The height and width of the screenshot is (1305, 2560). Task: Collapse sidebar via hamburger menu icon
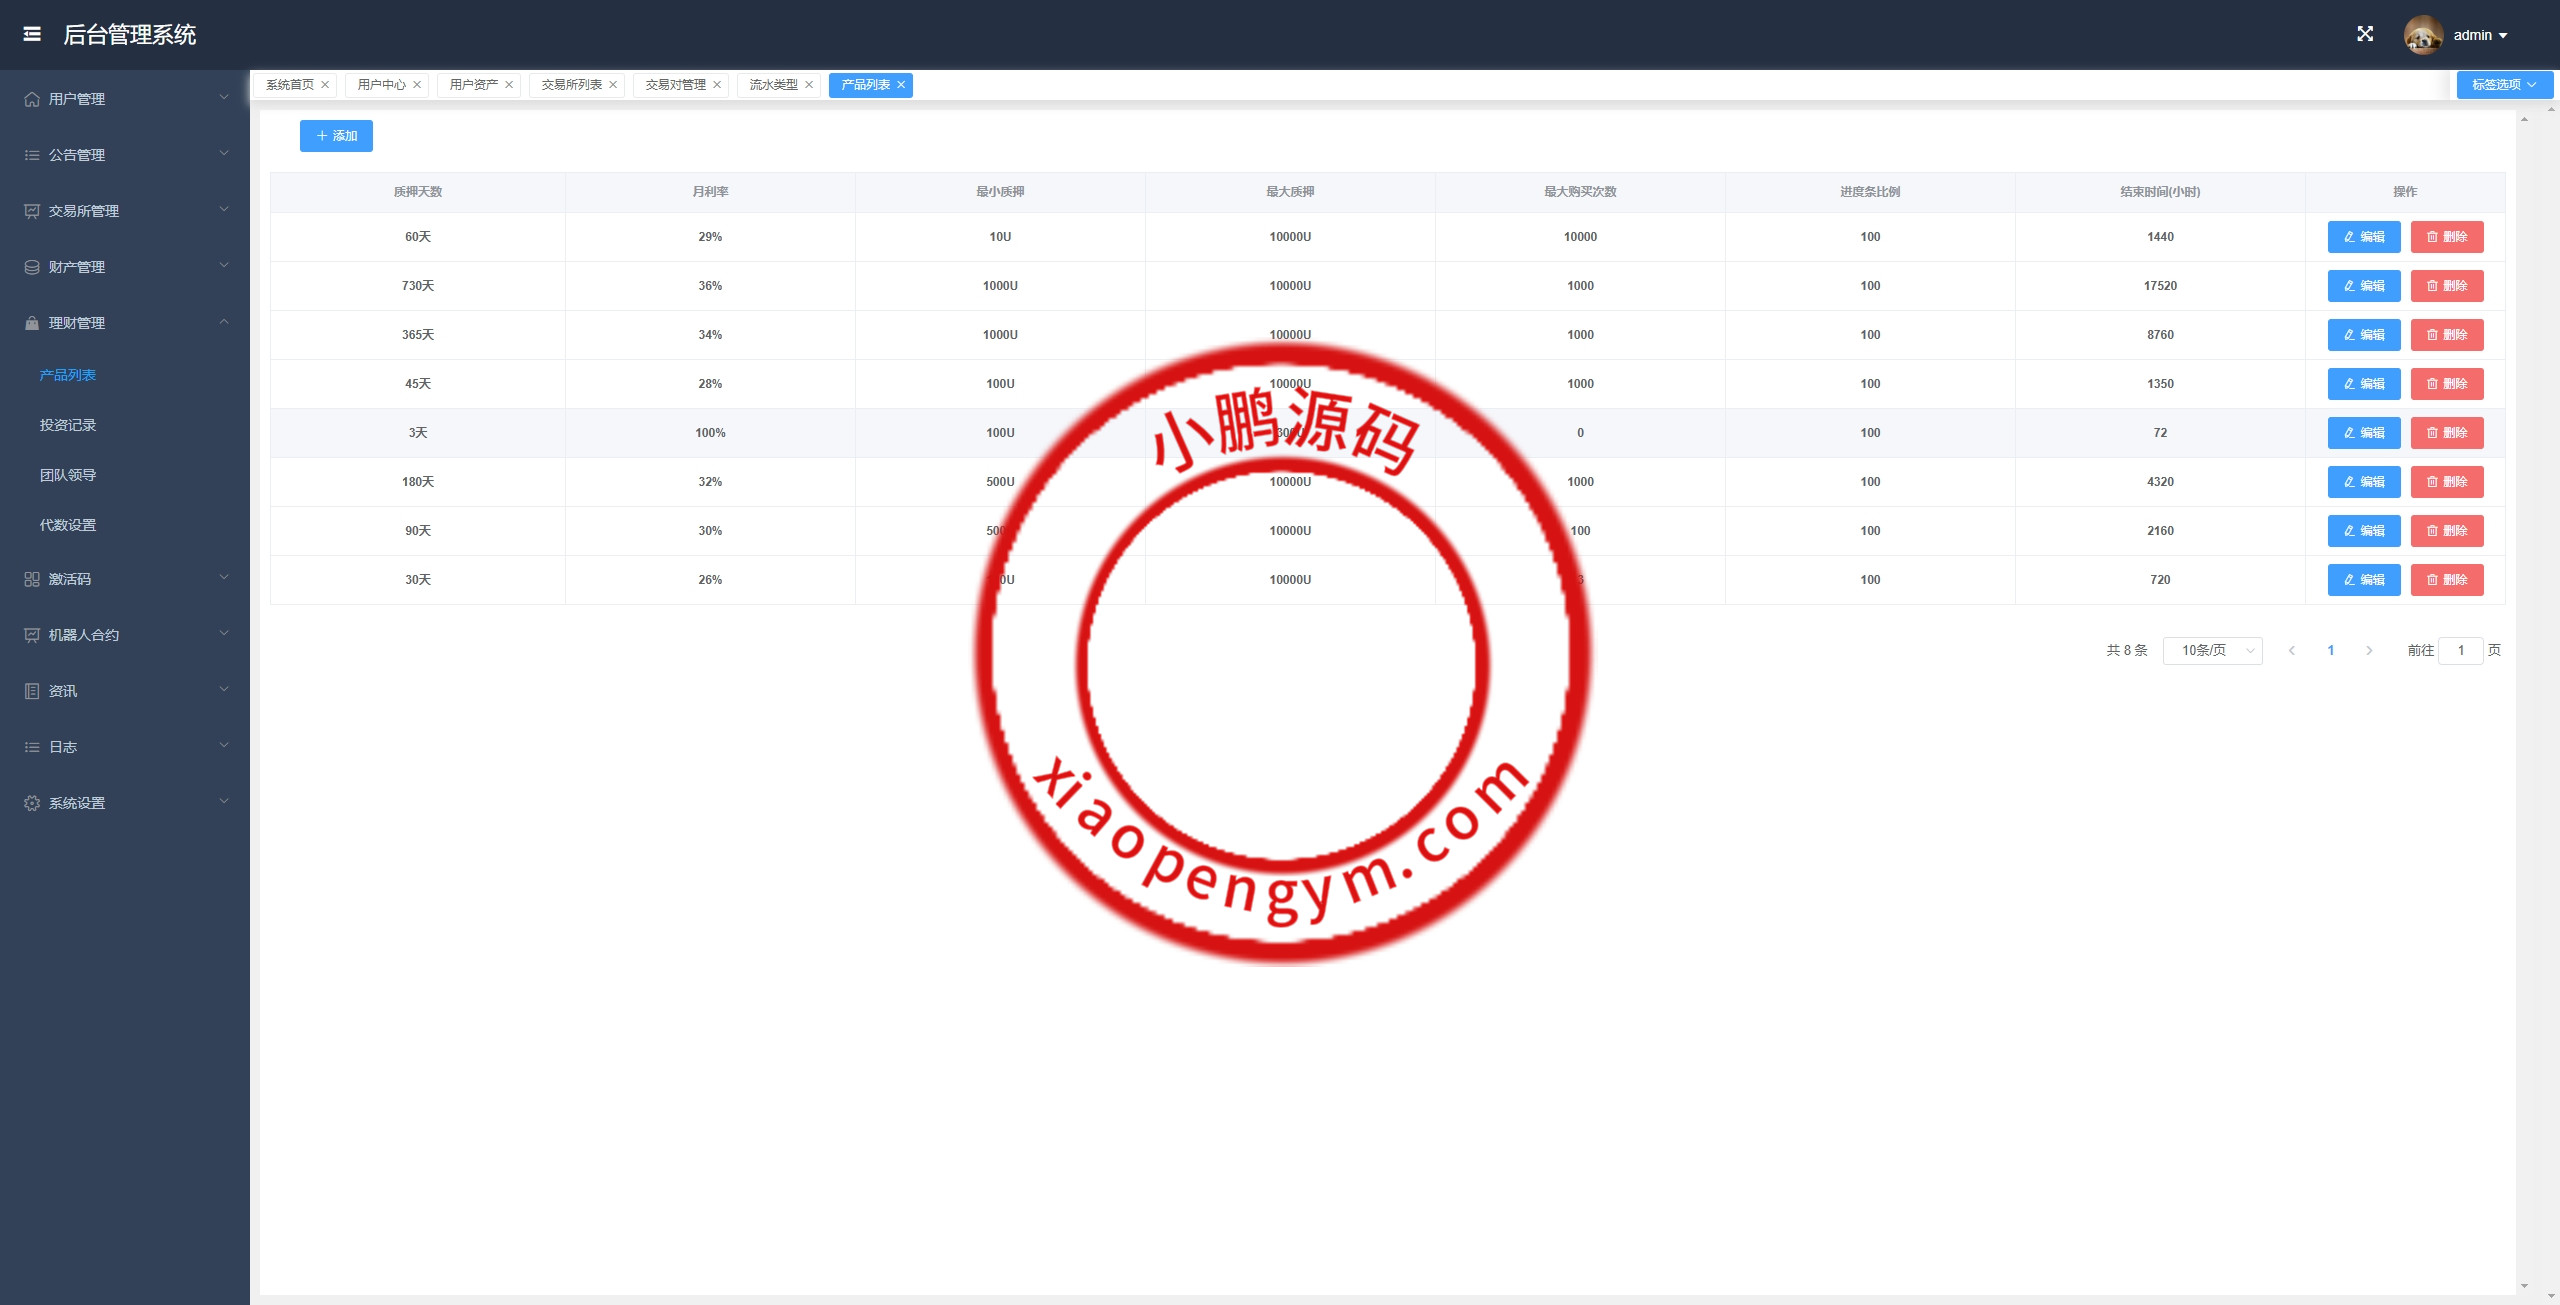32,34
